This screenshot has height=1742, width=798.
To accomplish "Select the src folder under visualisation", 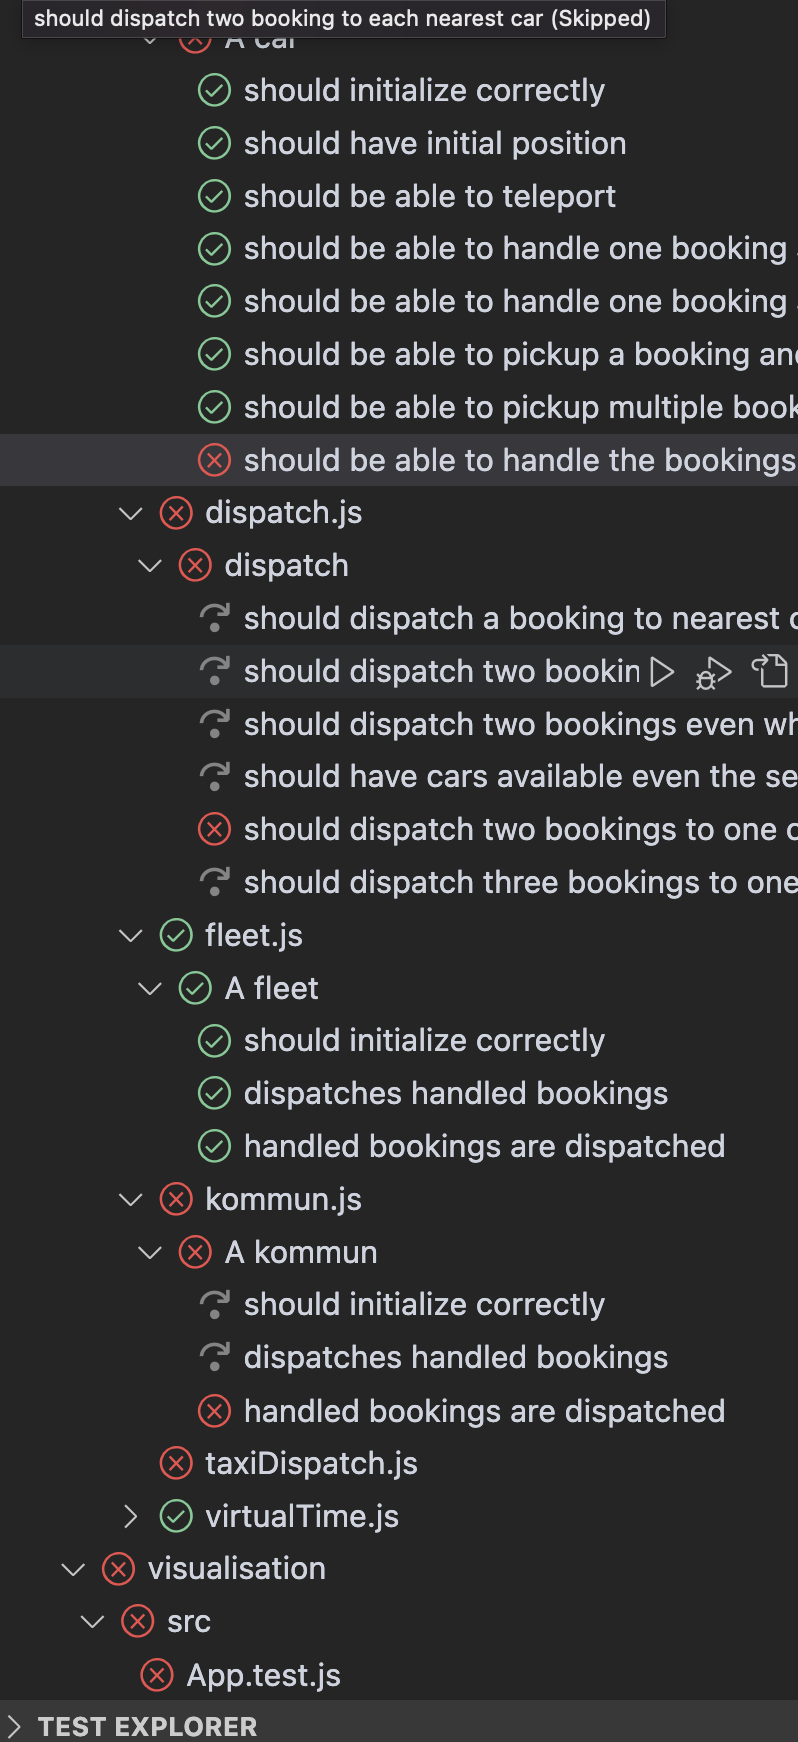I will pyautogui.click(x=189, y=1622).
